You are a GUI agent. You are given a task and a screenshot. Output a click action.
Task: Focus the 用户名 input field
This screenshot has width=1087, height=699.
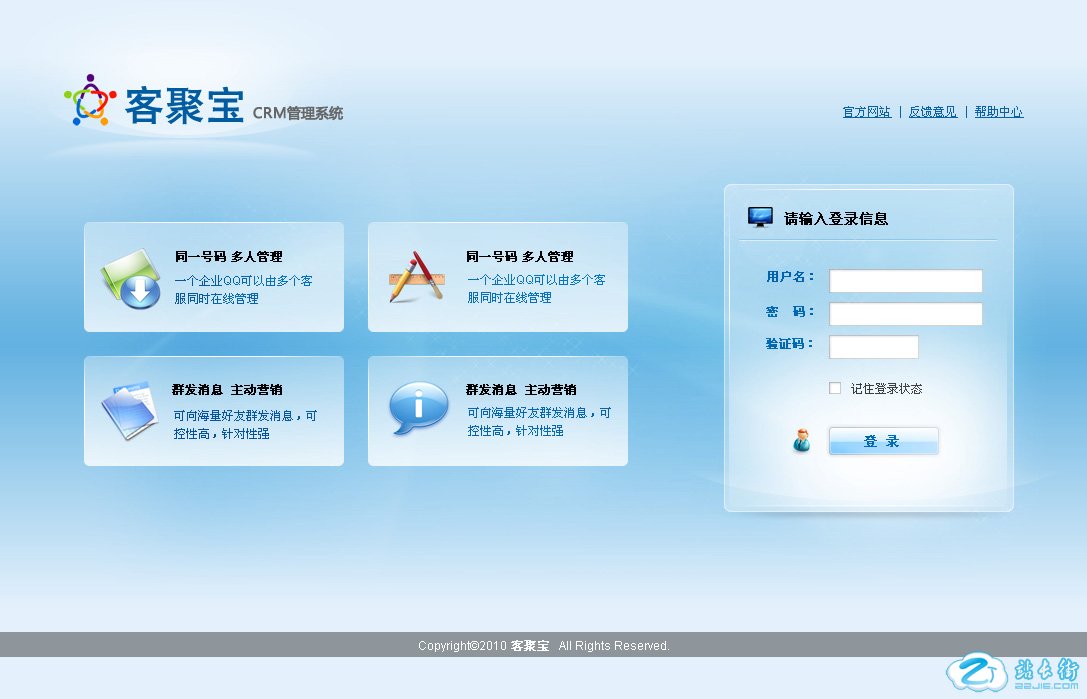pyautogui.click(x=905, y=281)
